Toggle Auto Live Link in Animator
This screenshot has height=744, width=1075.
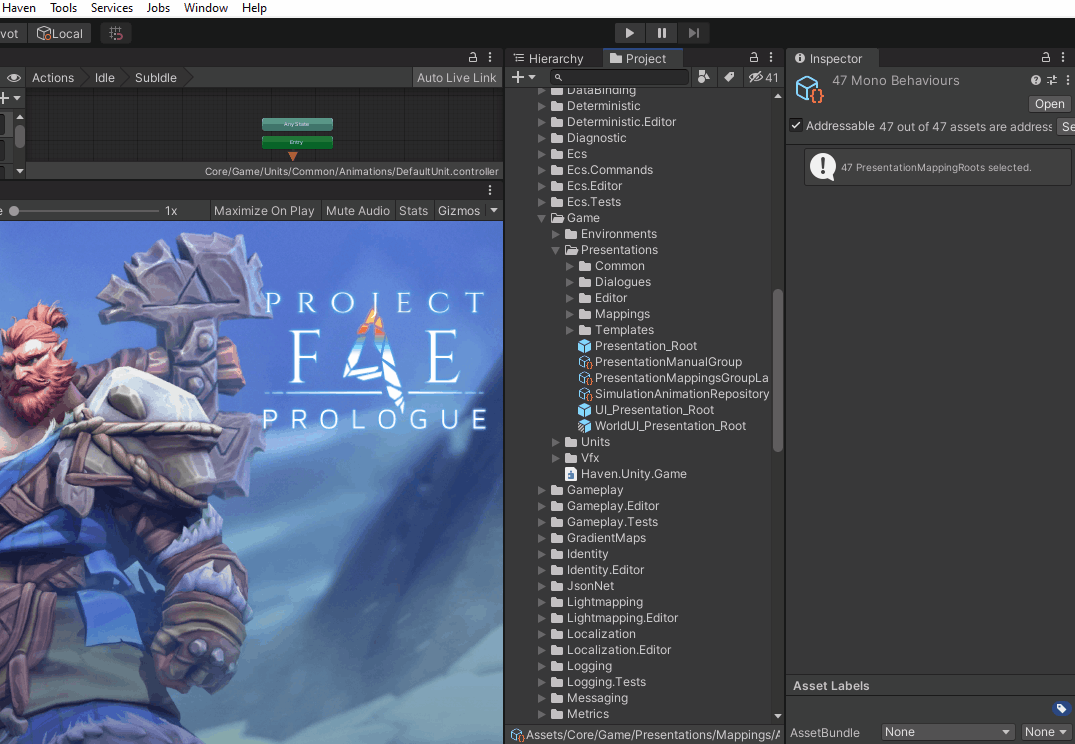coord(456,77)
